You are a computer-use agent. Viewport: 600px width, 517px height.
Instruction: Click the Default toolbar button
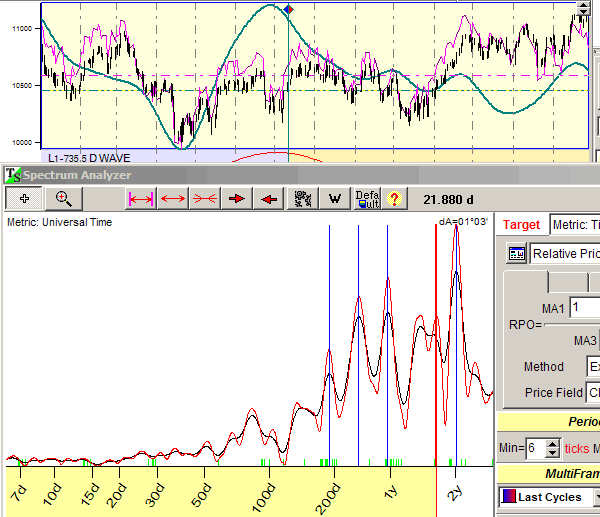367,199
